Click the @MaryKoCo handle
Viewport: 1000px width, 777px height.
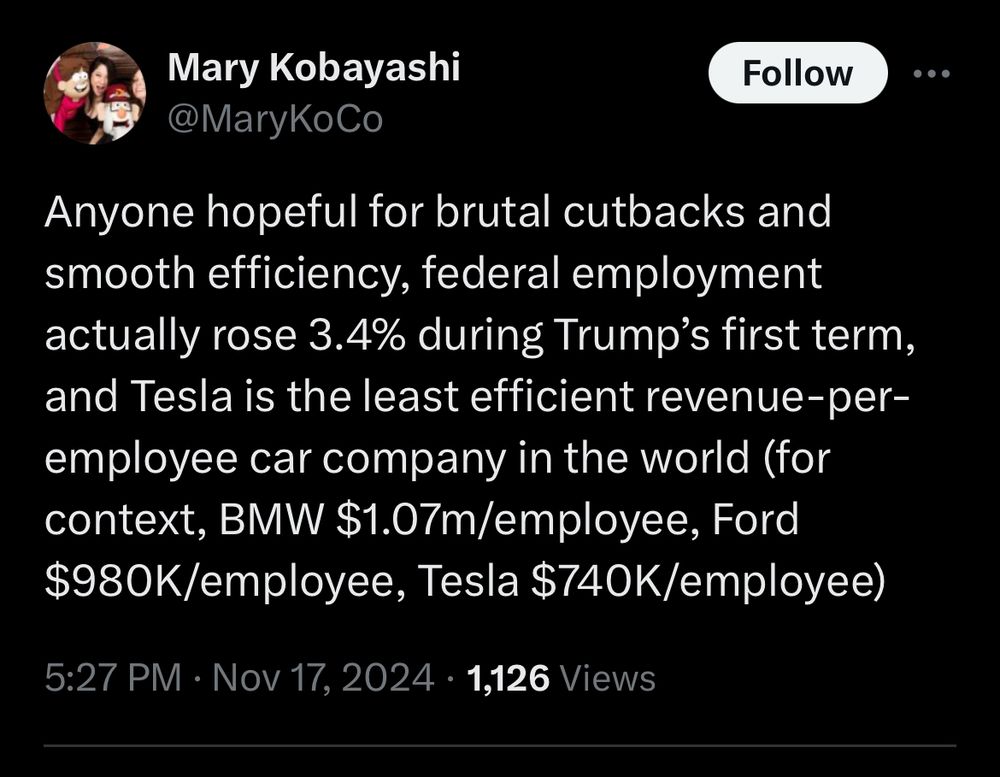pos(275,120)
